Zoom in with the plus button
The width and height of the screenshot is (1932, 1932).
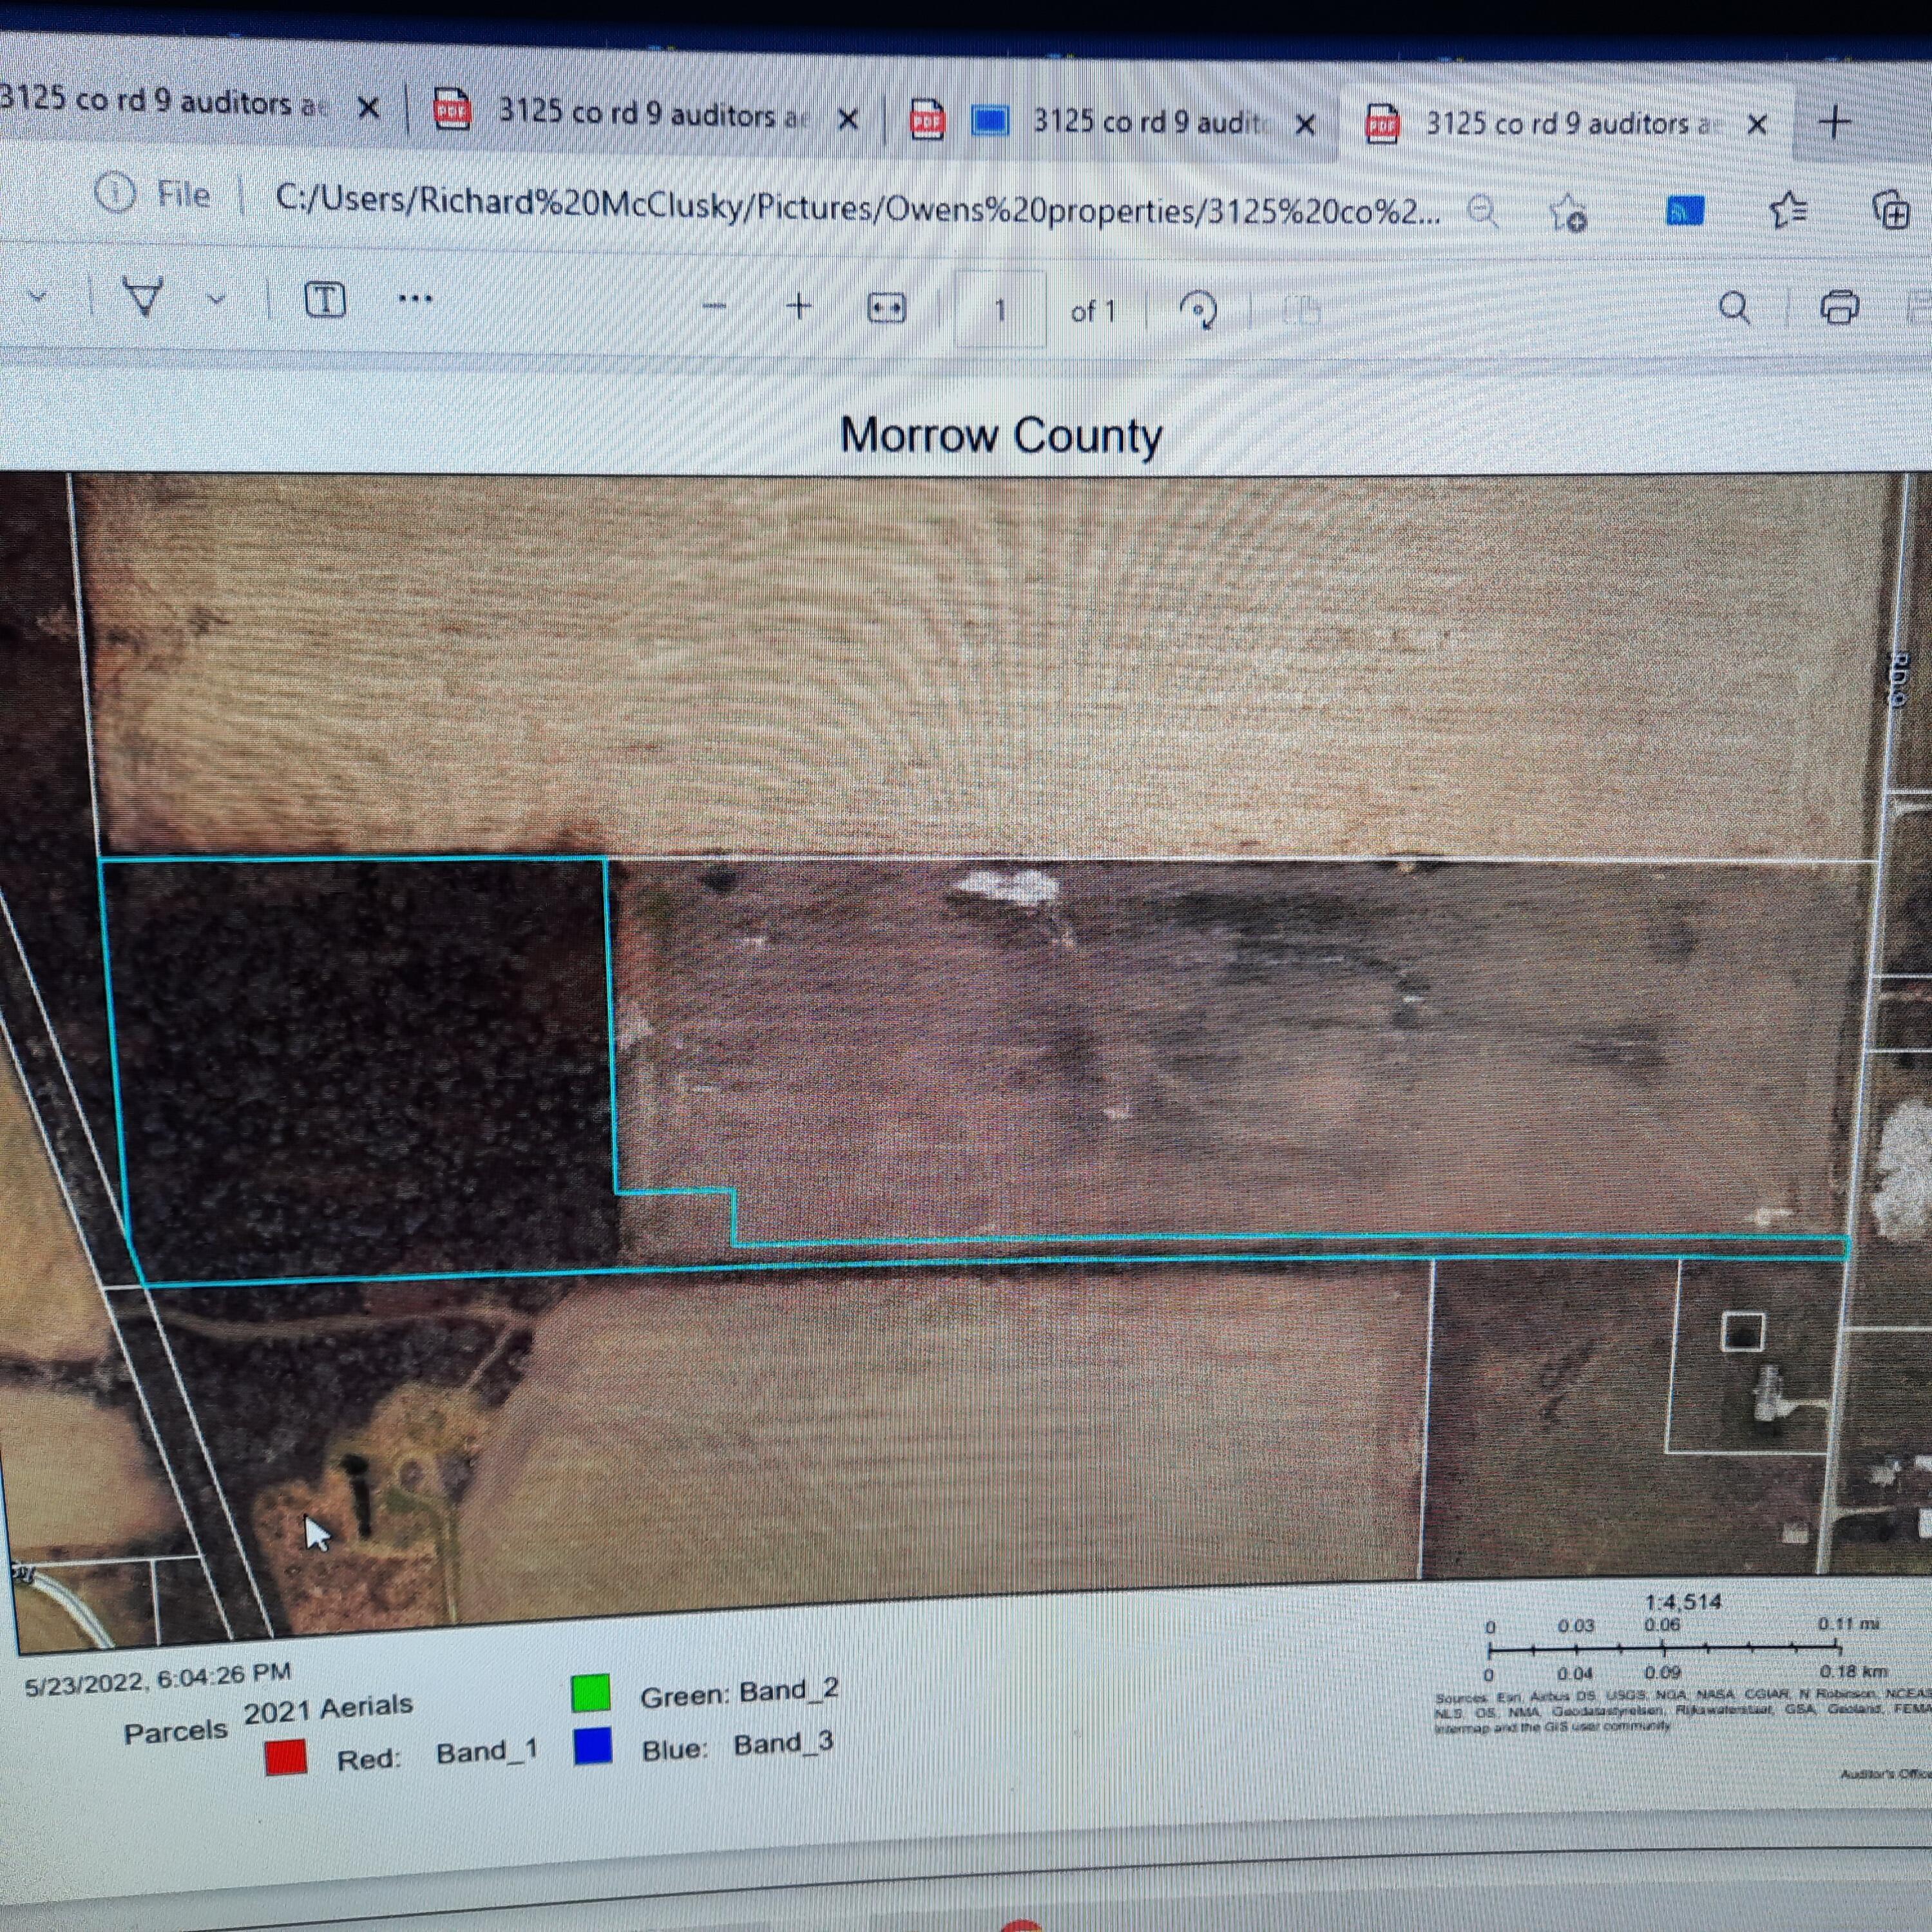[799, 307]
